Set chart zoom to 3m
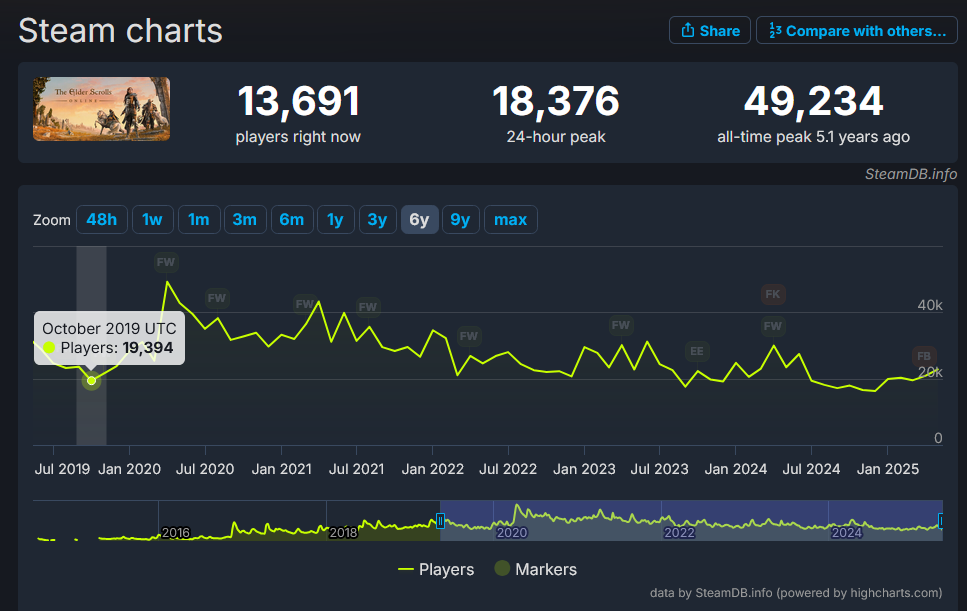 pos(245,219)
